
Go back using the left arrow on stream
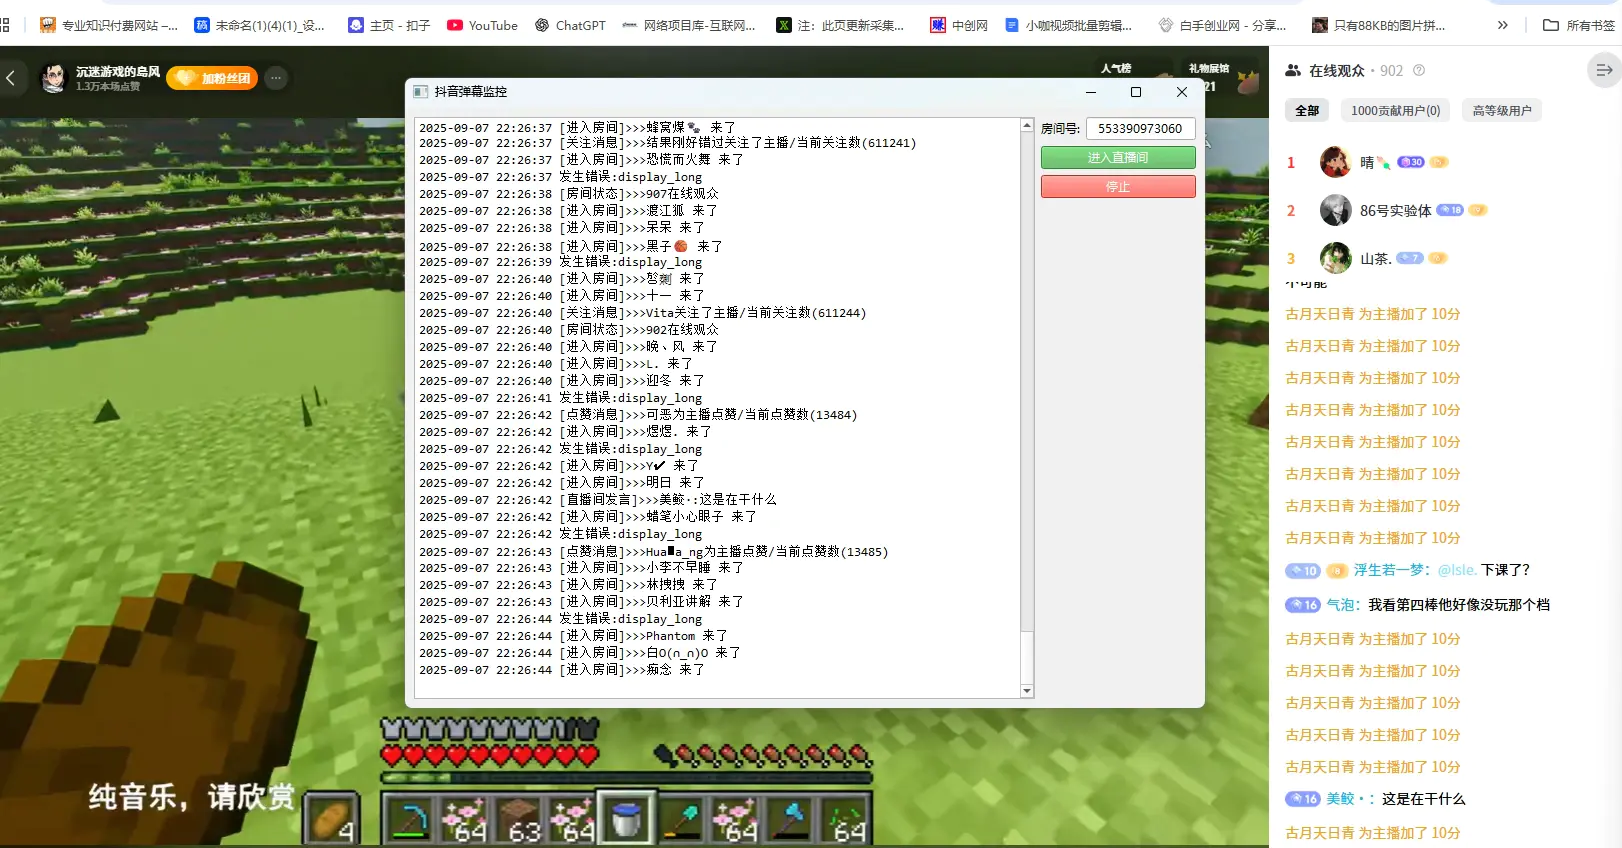pos(11,78)
